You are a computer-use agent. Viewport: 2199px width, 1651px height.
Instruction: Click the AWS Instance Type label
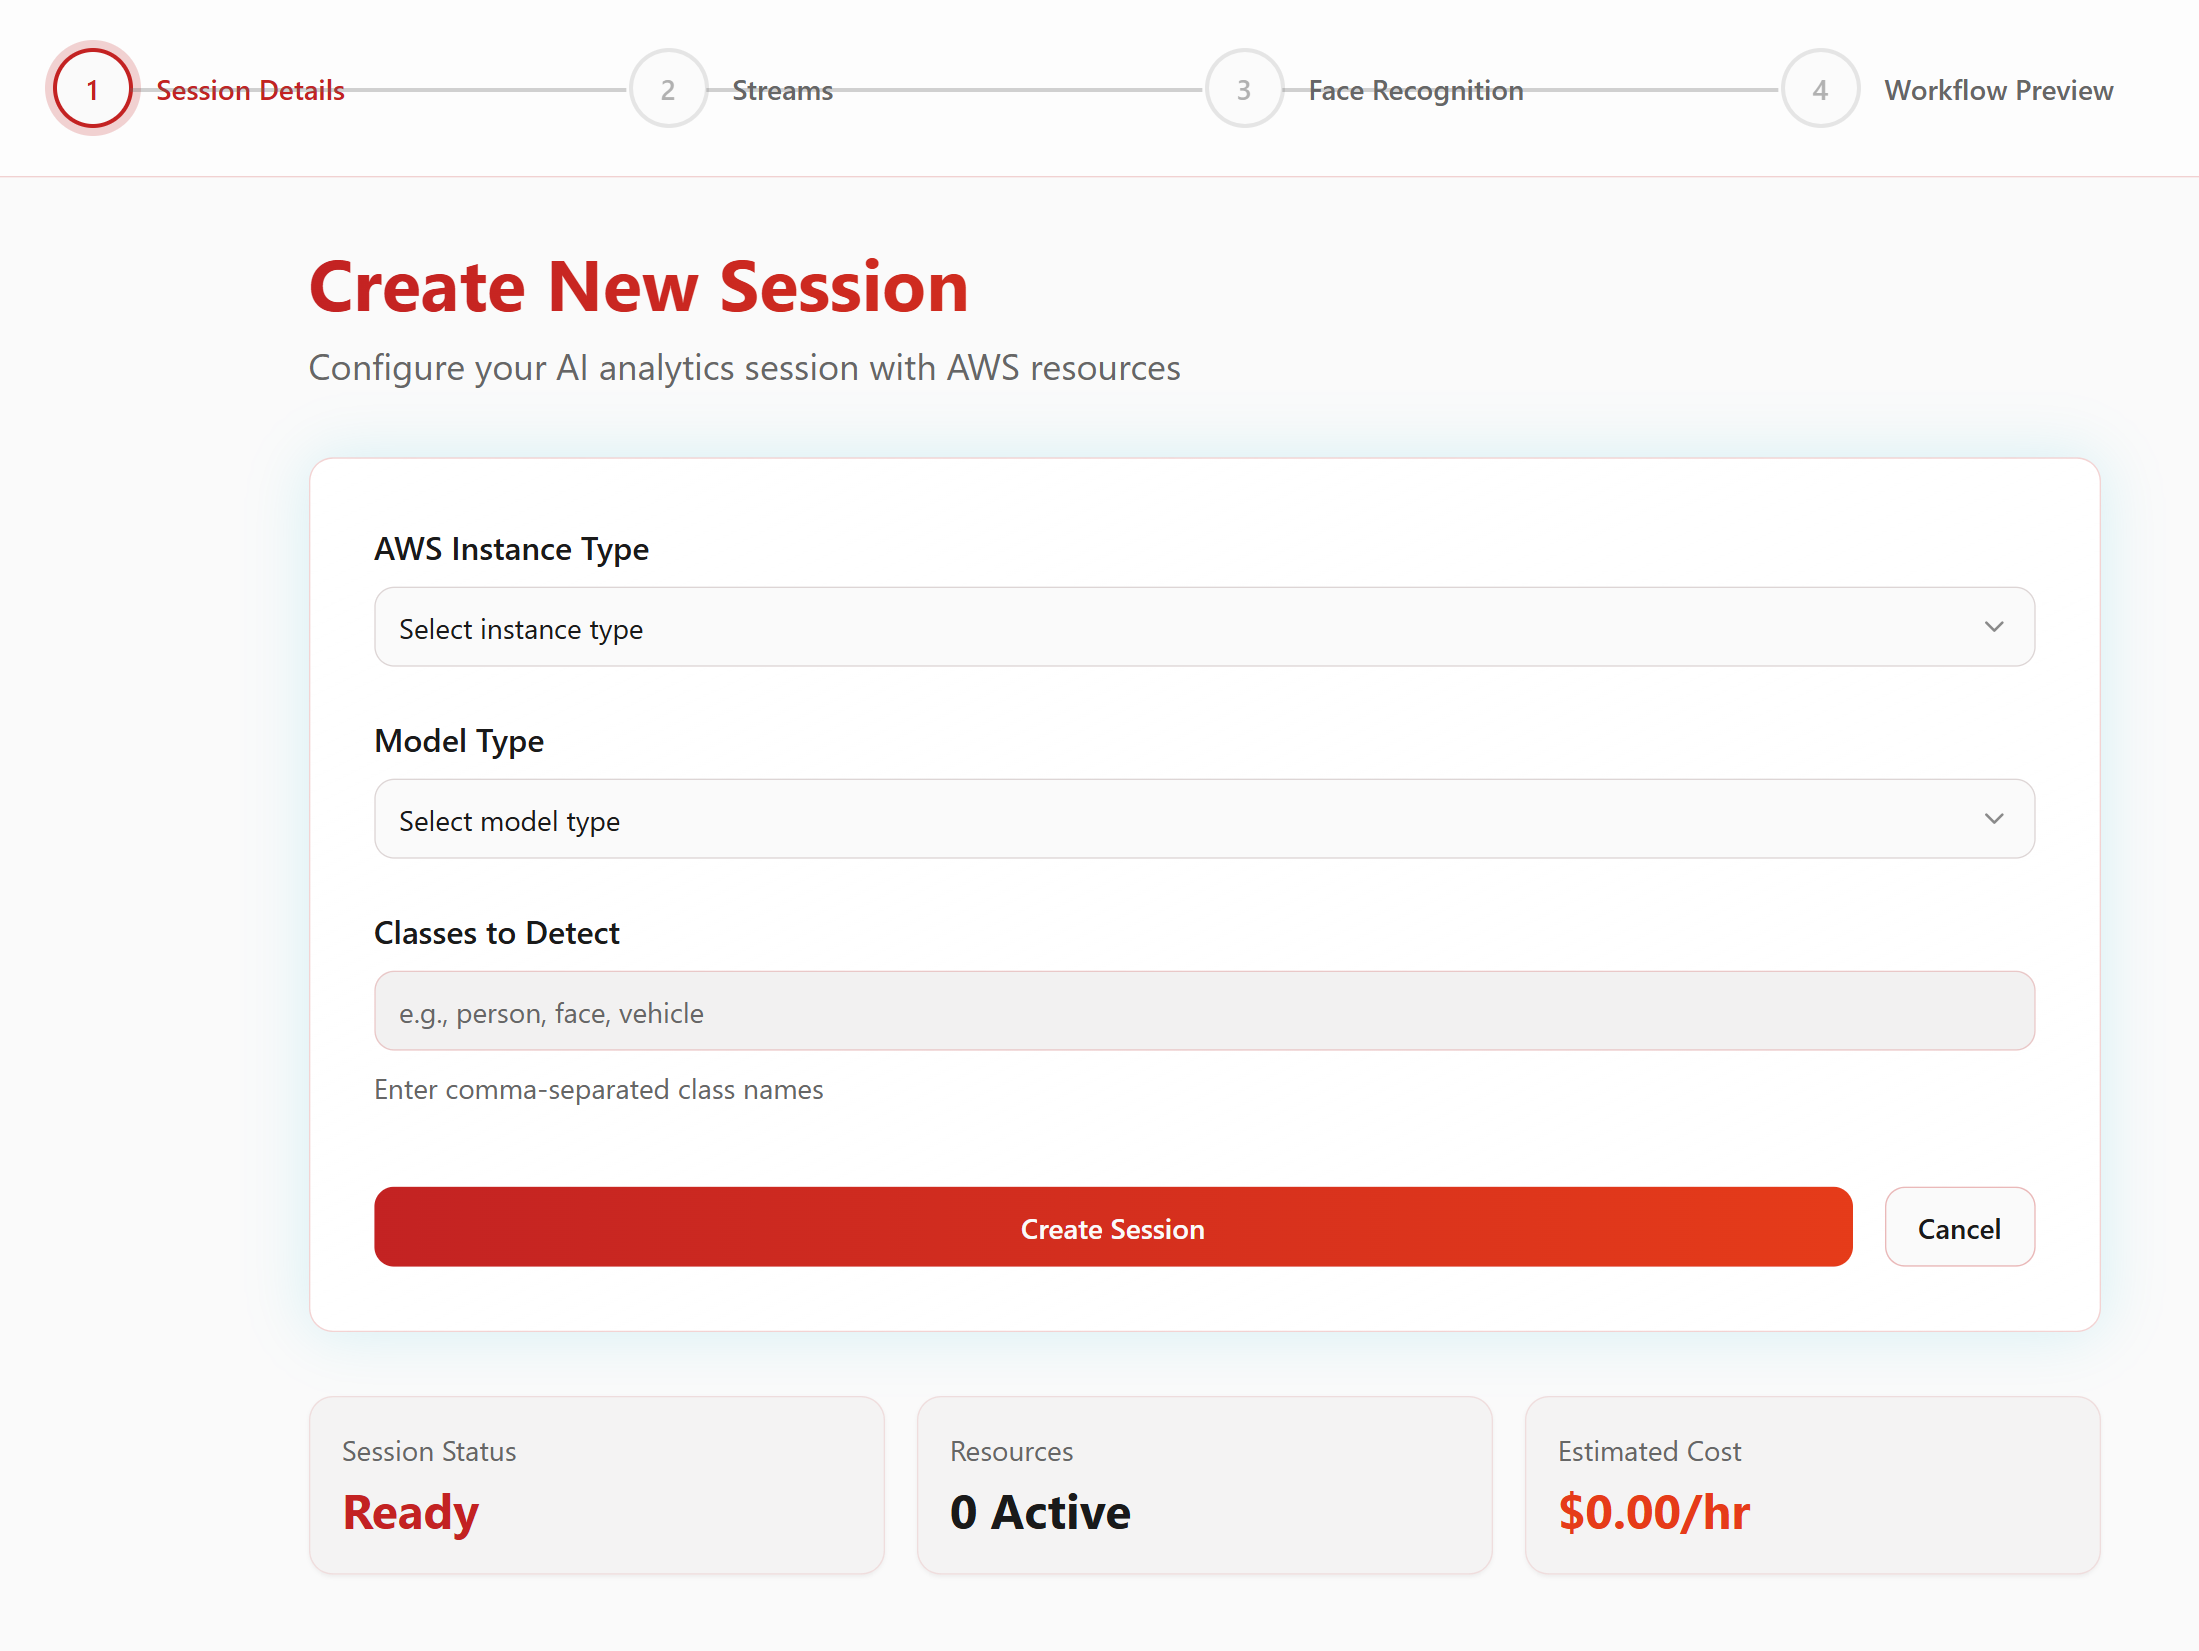pos(511,549)
